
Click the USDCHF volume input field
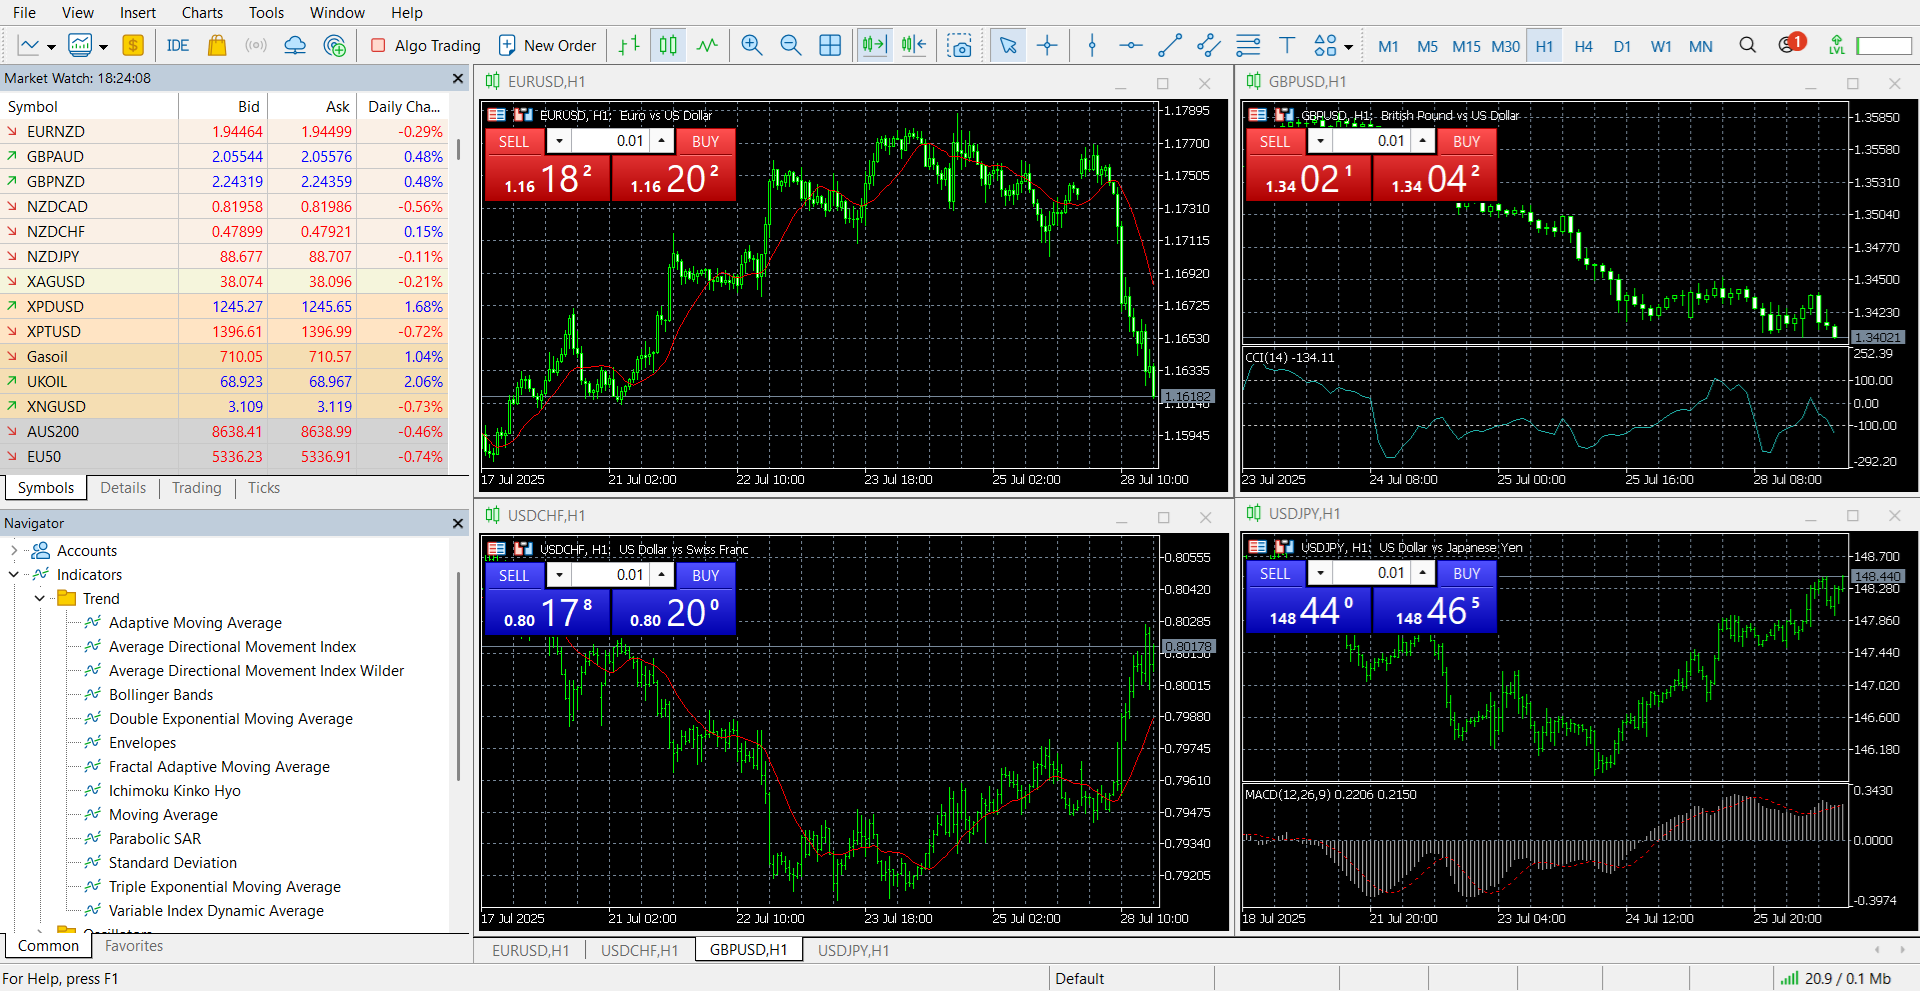click(x=611, y=575)
